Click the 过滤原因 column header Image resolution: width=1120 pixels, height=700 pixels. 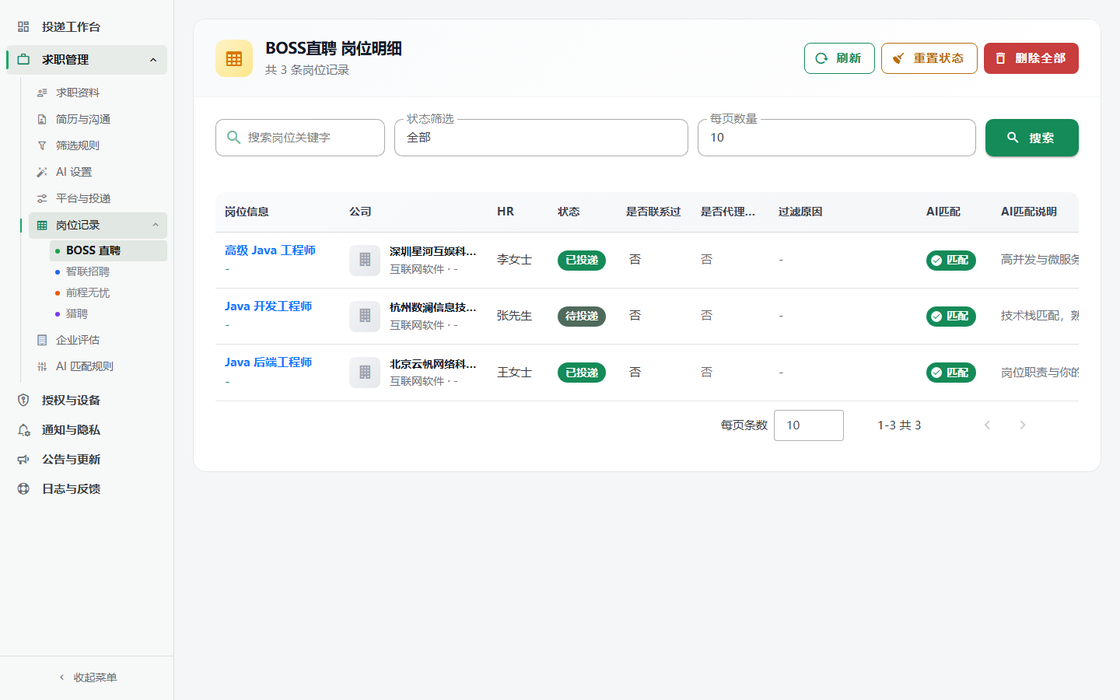point(800,212)
